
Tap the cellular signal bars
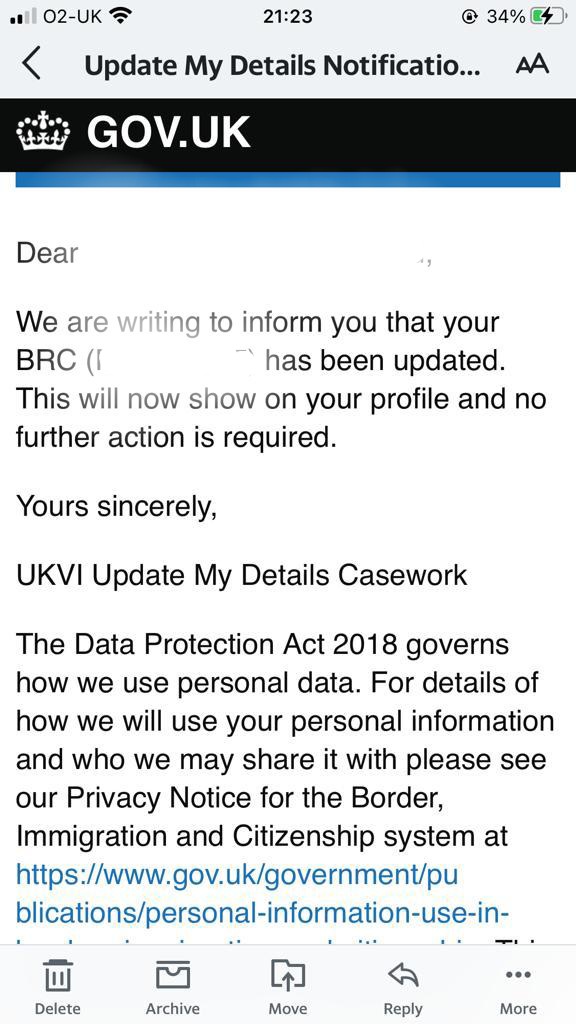pyautogui.click(x=24, y=17)
